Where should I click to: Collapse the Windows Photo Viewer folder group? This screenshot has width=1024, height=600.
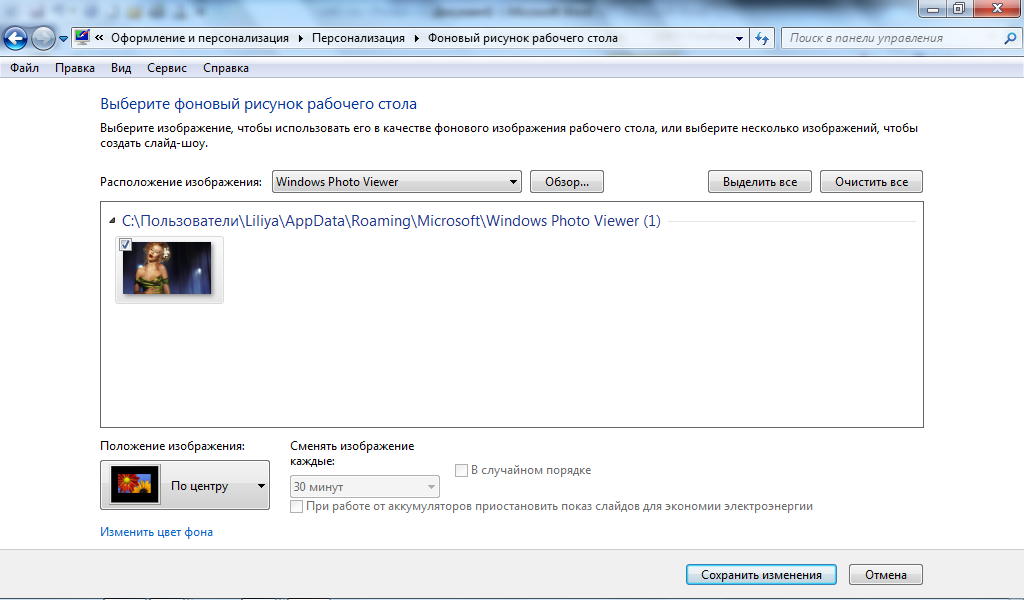(112, 221)
